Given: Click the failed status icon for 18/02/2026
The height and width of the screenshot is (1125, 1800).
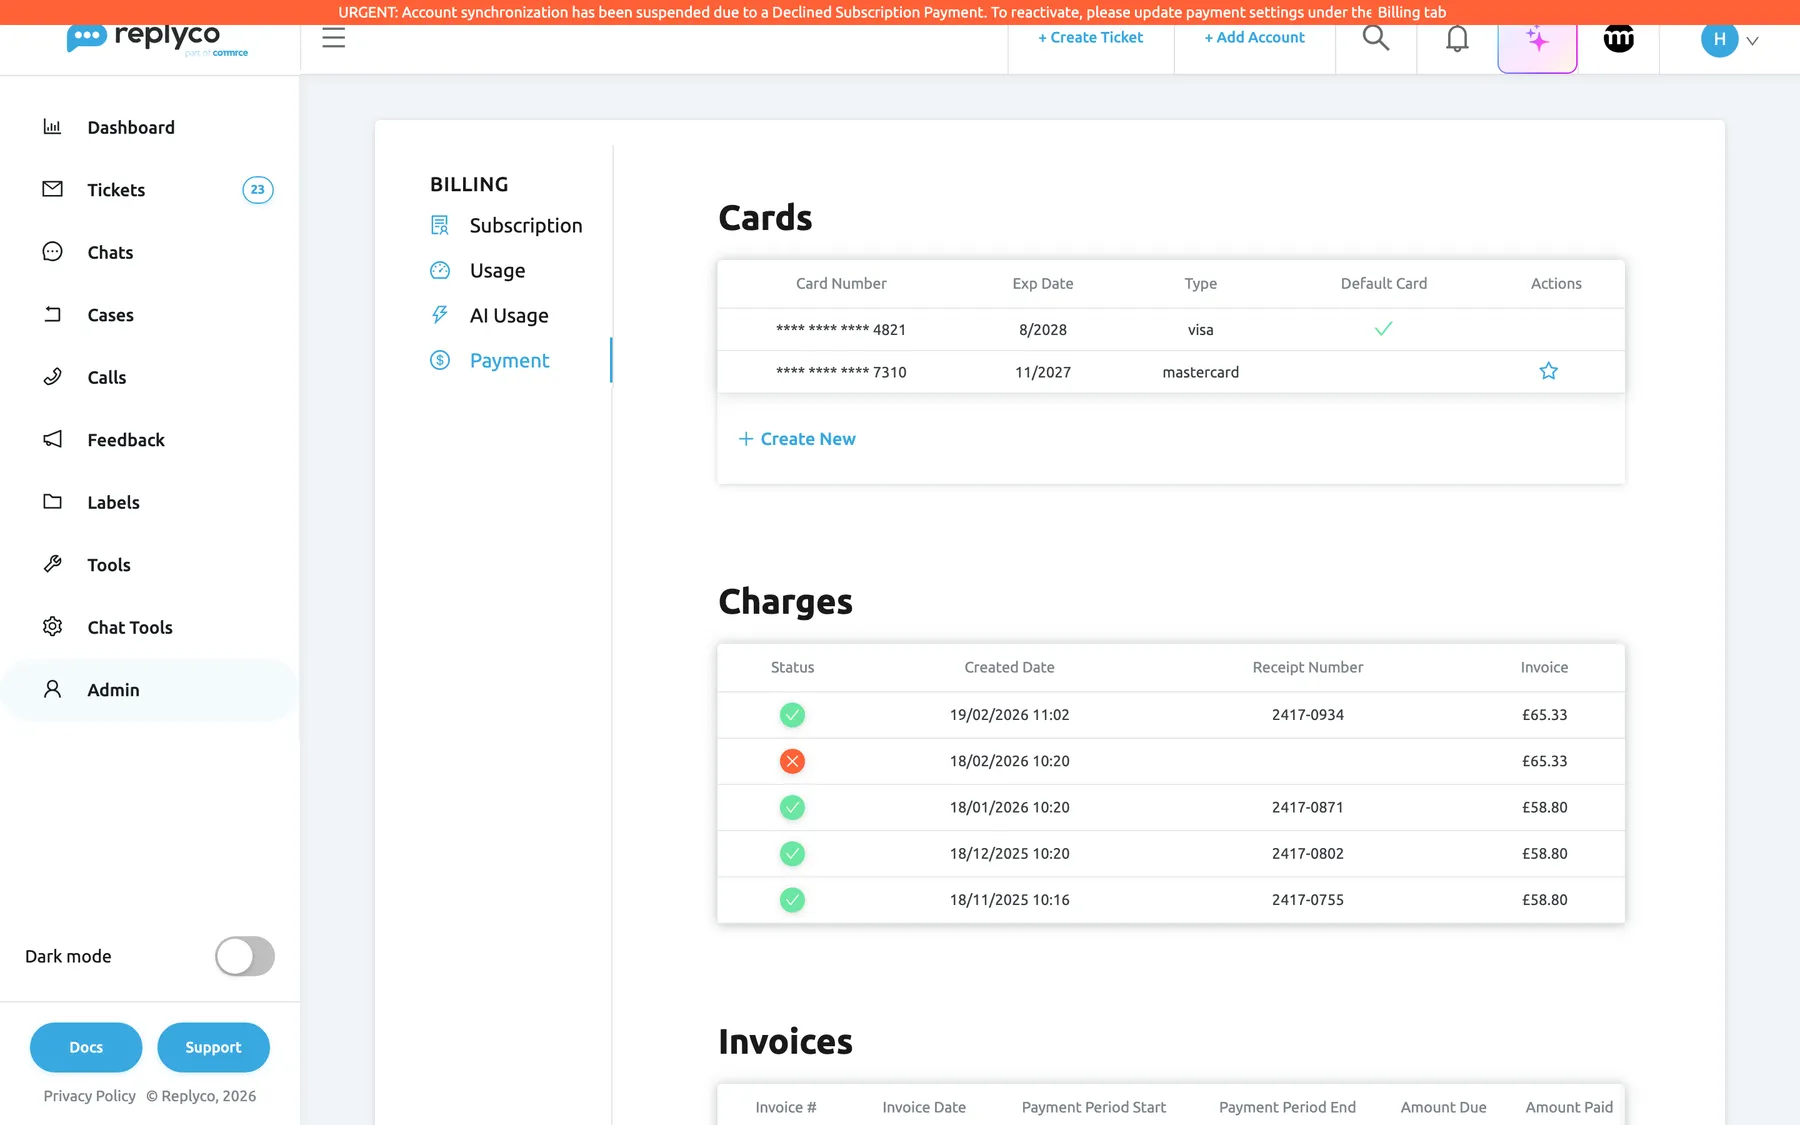Looking at the screenshot, I should click(x=792, y=761).
